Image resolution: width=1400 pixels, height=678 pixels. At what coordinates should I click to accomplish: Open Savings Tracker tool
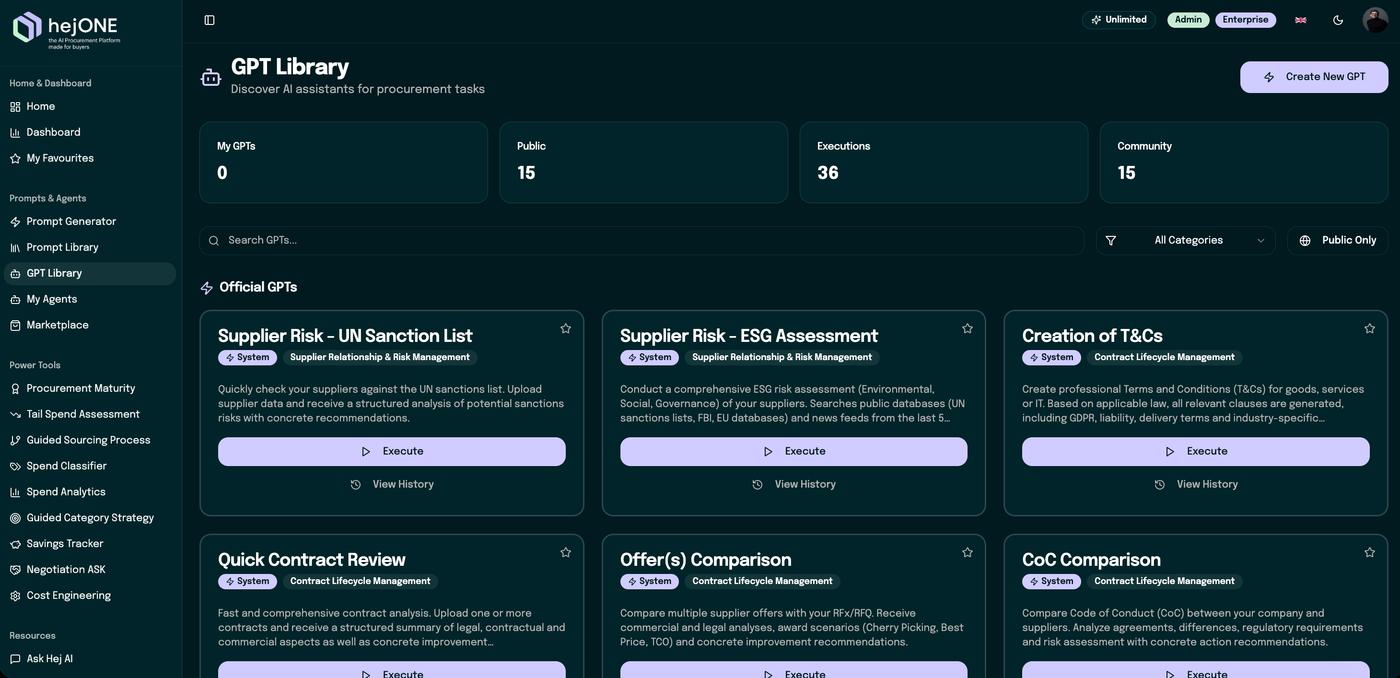point(88,545)
